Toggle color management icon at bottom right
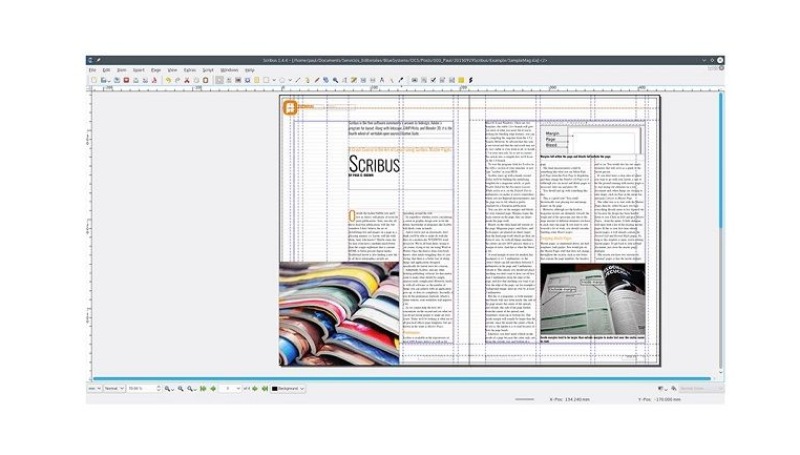This screenshot has width=800, height=455. point(661,389)
